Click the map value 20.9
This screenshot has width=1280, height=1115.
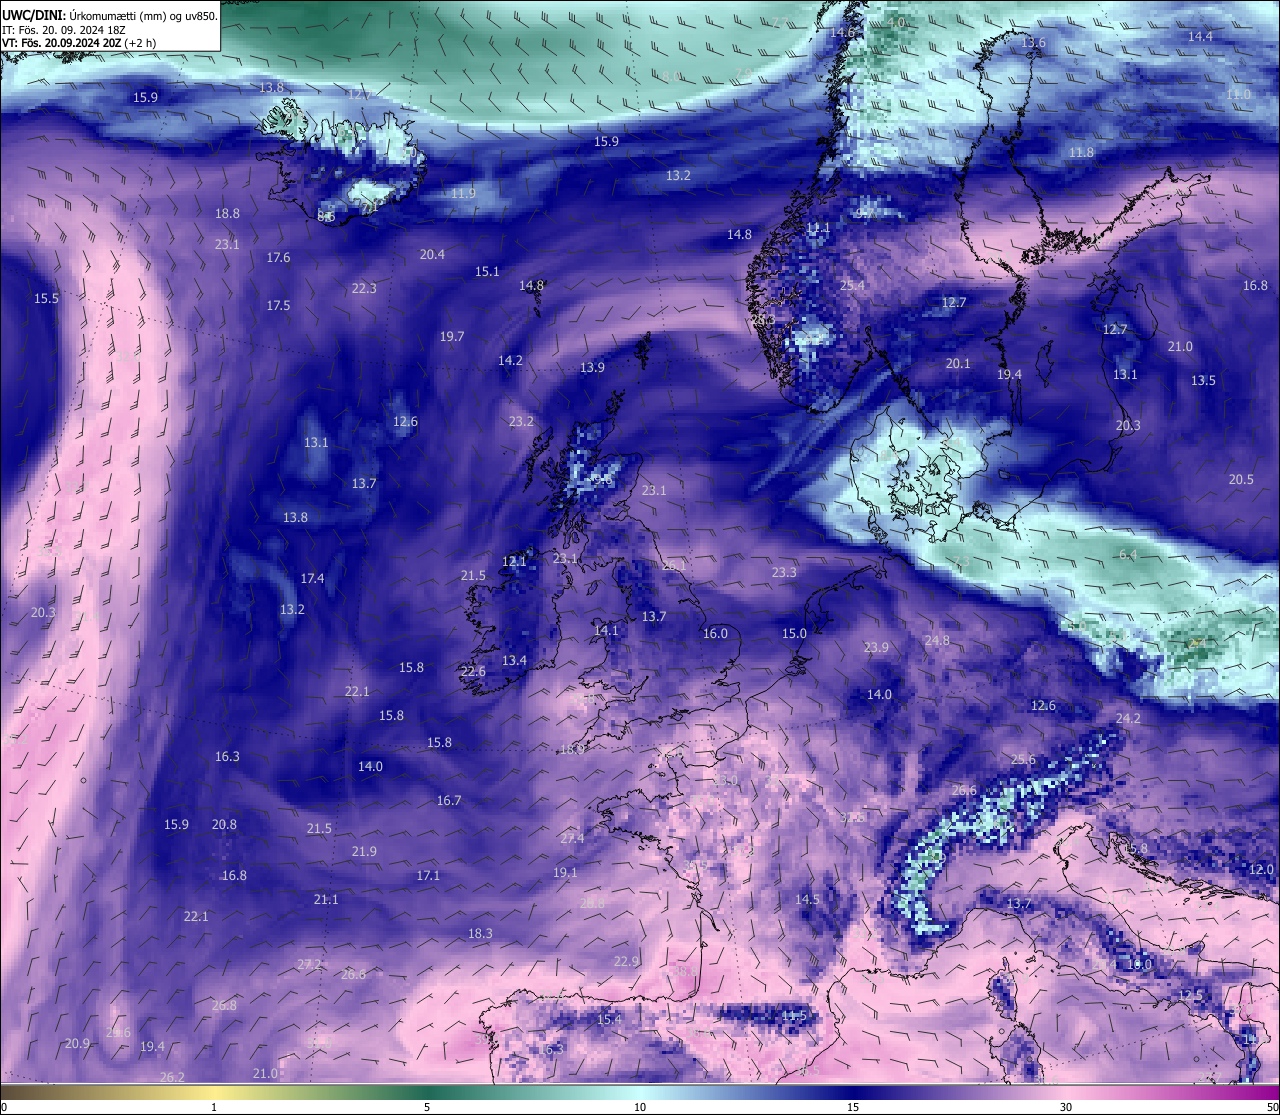click(77, 1044)
